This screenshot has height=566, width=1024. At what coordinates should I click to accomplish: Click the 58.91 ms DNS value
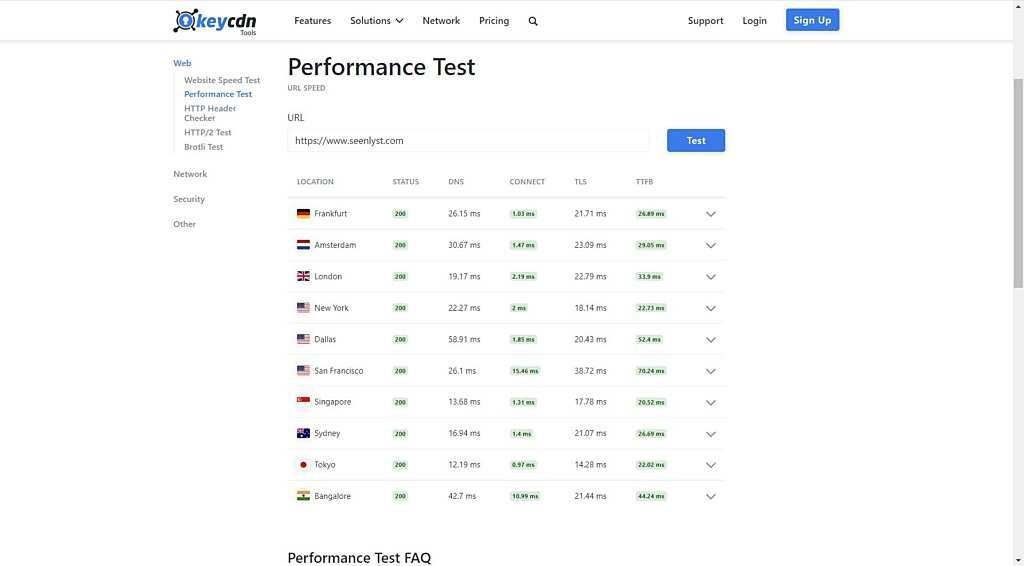(464, 339)
